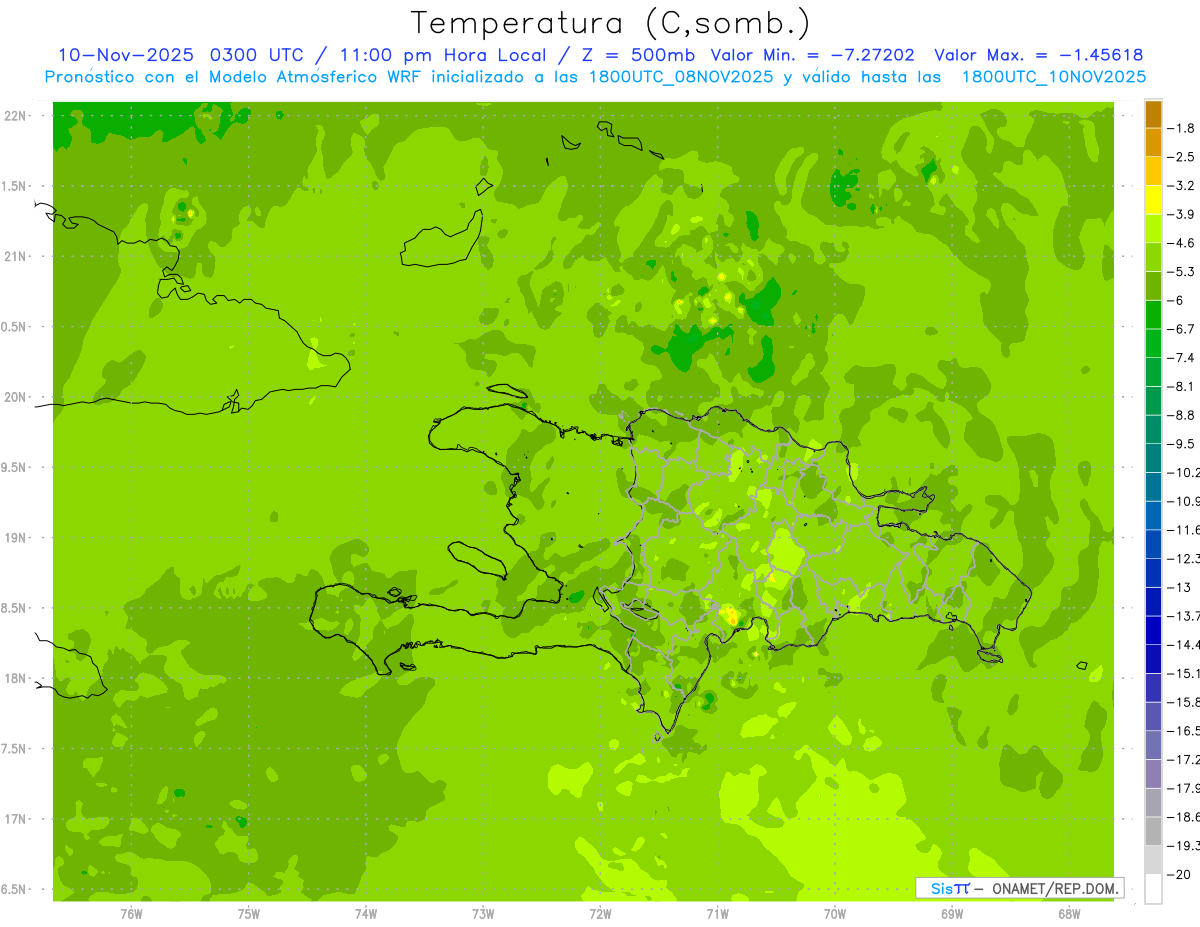Image resolution: width=1200 pixels, height=927 pixels.
Task: Click the '7.5N' latitude label
Action: [x=14, y=749]
